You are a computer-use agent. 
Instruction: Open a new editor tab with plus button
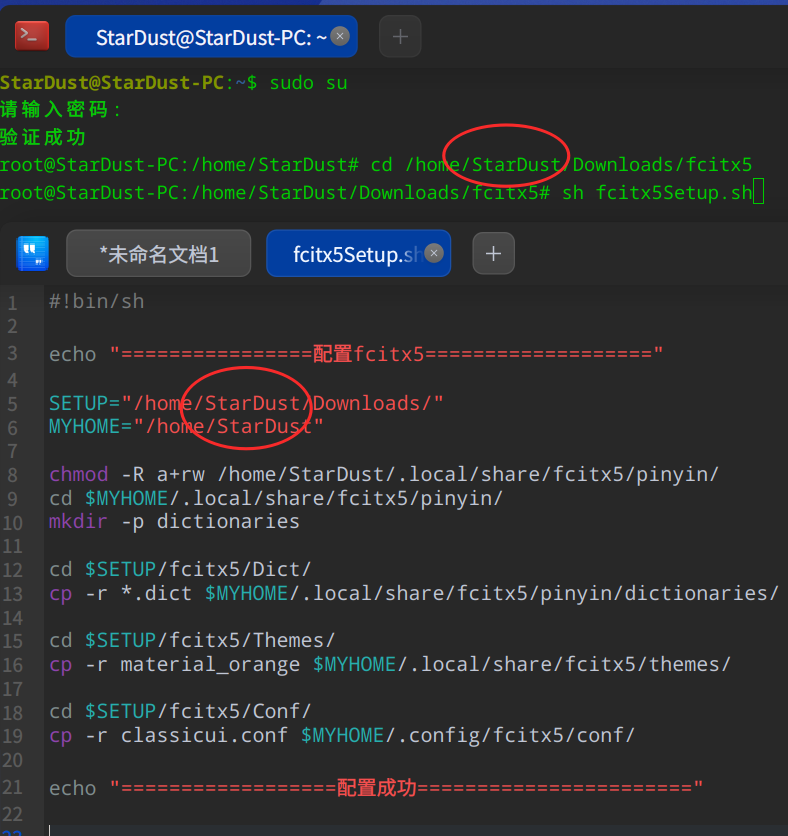(x=493, y=254)
